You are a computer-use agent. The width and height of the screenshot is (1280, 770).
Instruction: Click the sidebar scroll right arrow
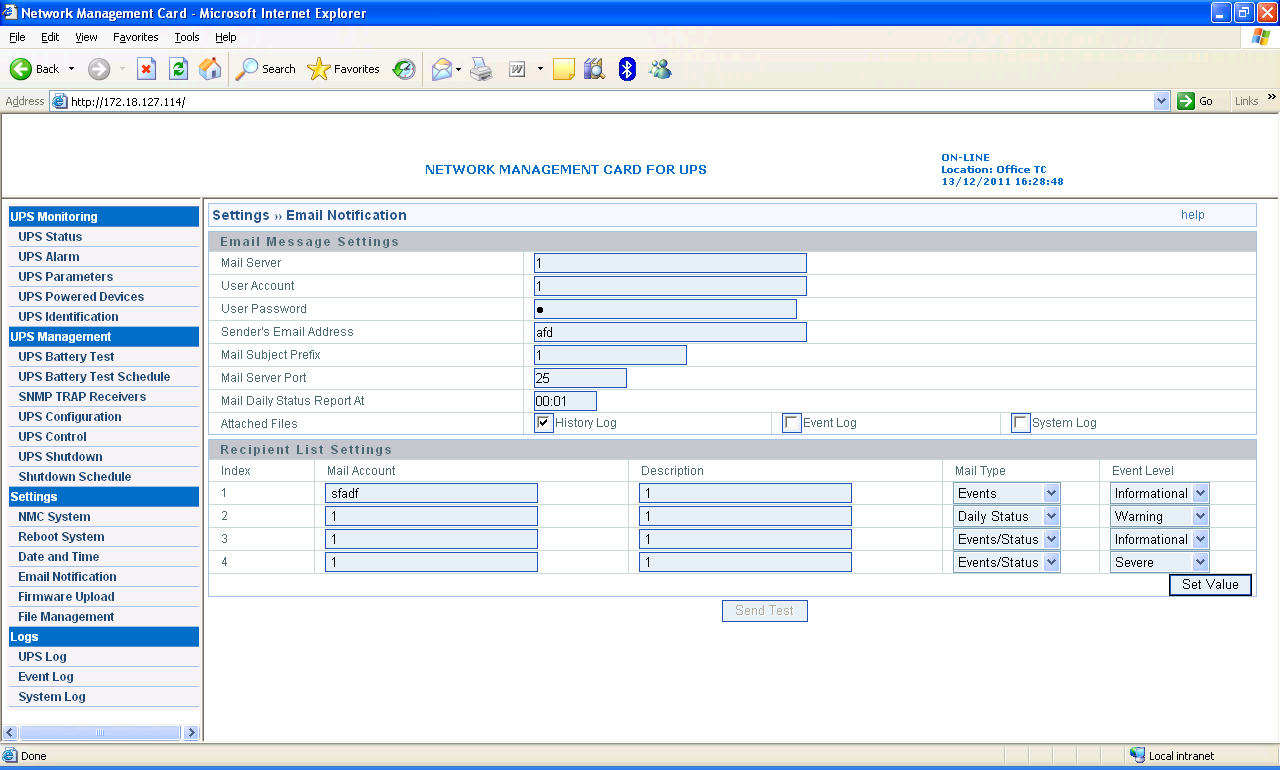click(x=191, y=733)
